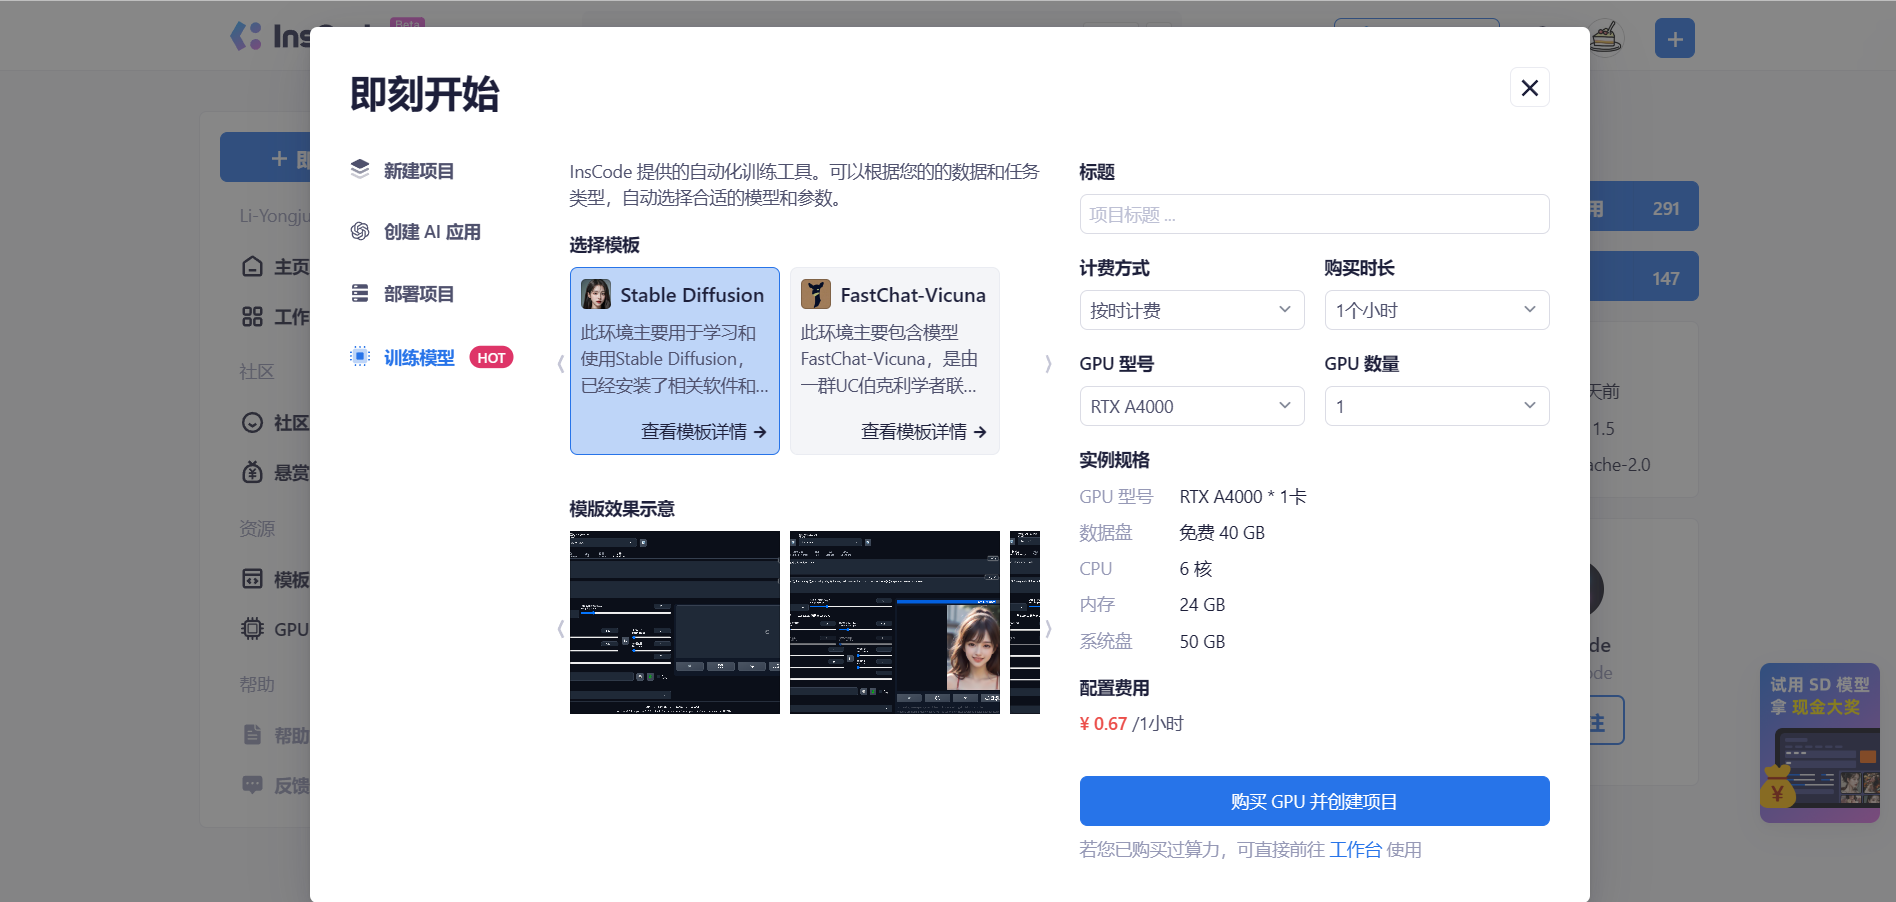The height and width of the screenshot is (902, 1896).
Task: Click the 新建项目 layers icon
Action: (360, 170)
